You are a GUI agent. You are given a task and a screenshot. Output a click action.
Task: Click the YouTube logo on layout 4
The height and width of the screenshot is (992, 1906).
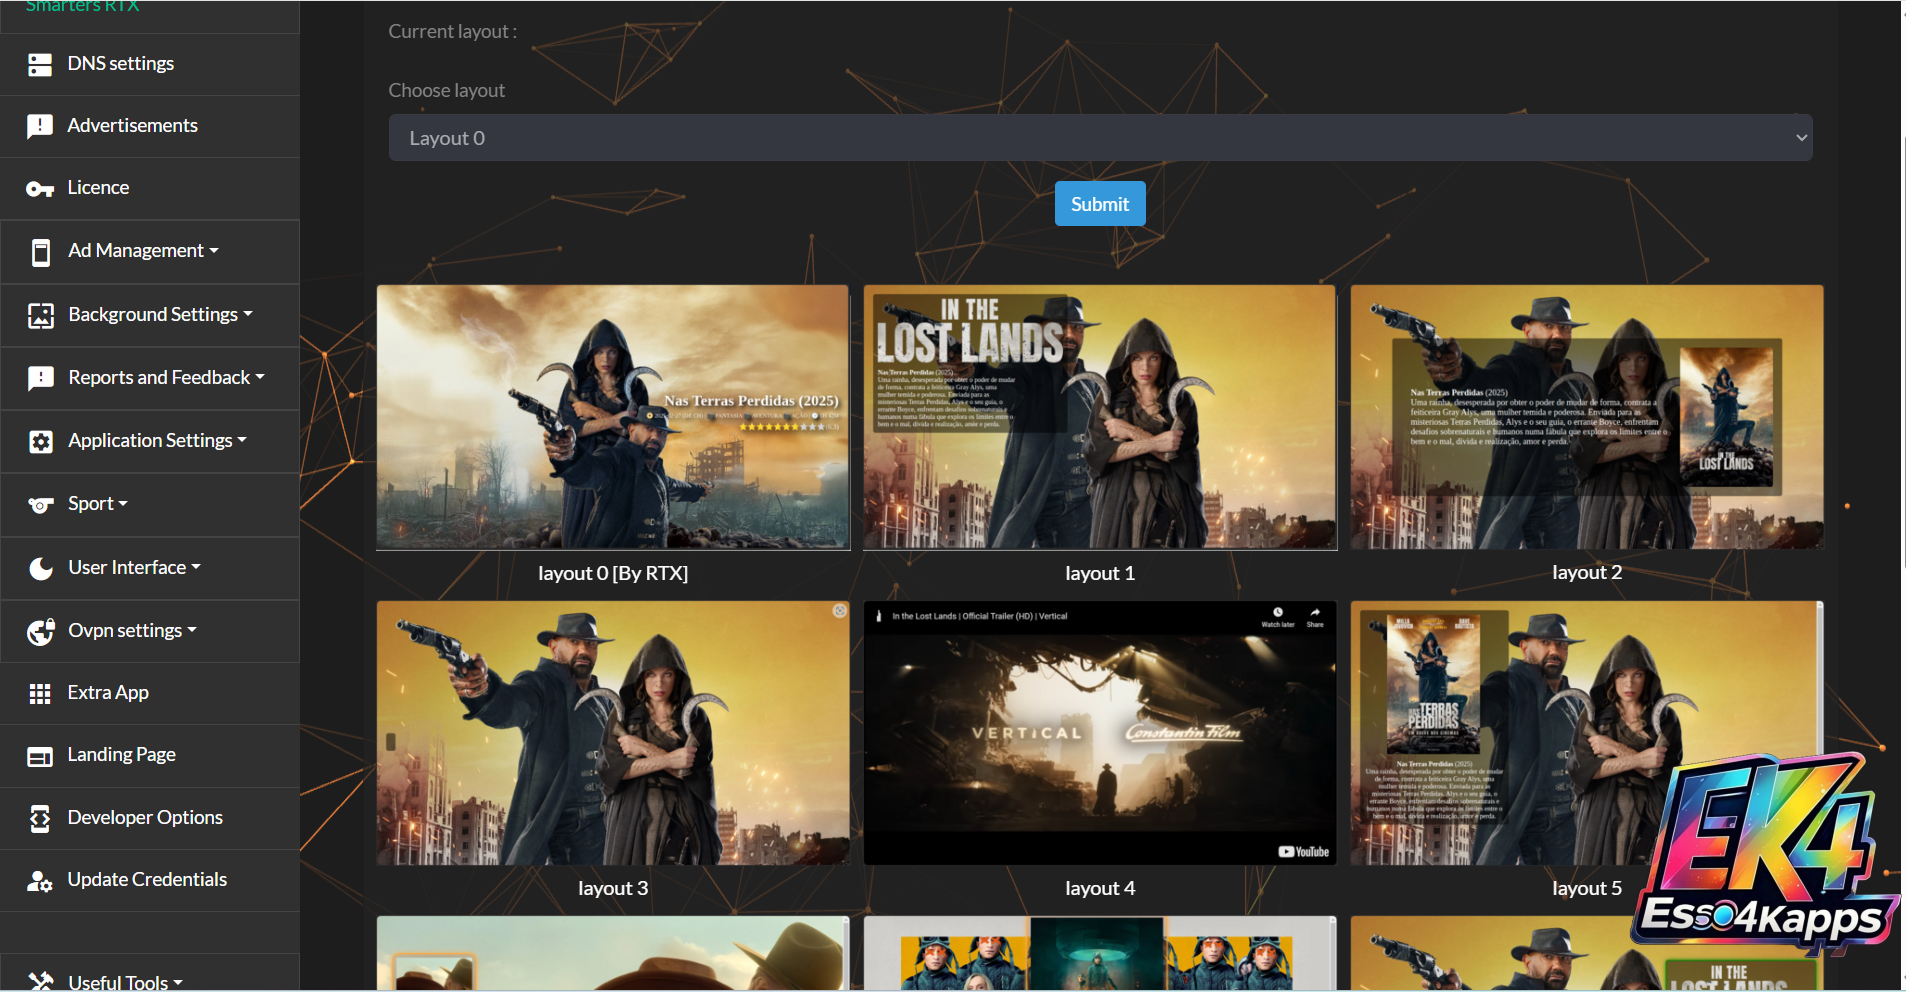pyautogui.click(x=1303, y=852)
